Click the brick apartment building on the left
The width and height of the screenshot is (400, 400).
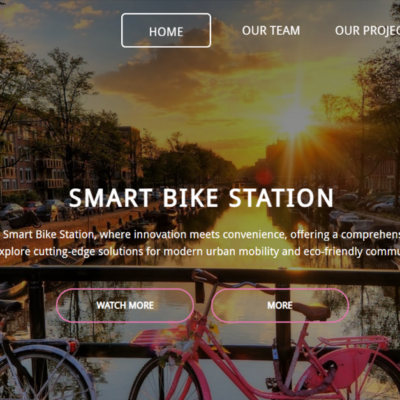(x=30, y=160)
